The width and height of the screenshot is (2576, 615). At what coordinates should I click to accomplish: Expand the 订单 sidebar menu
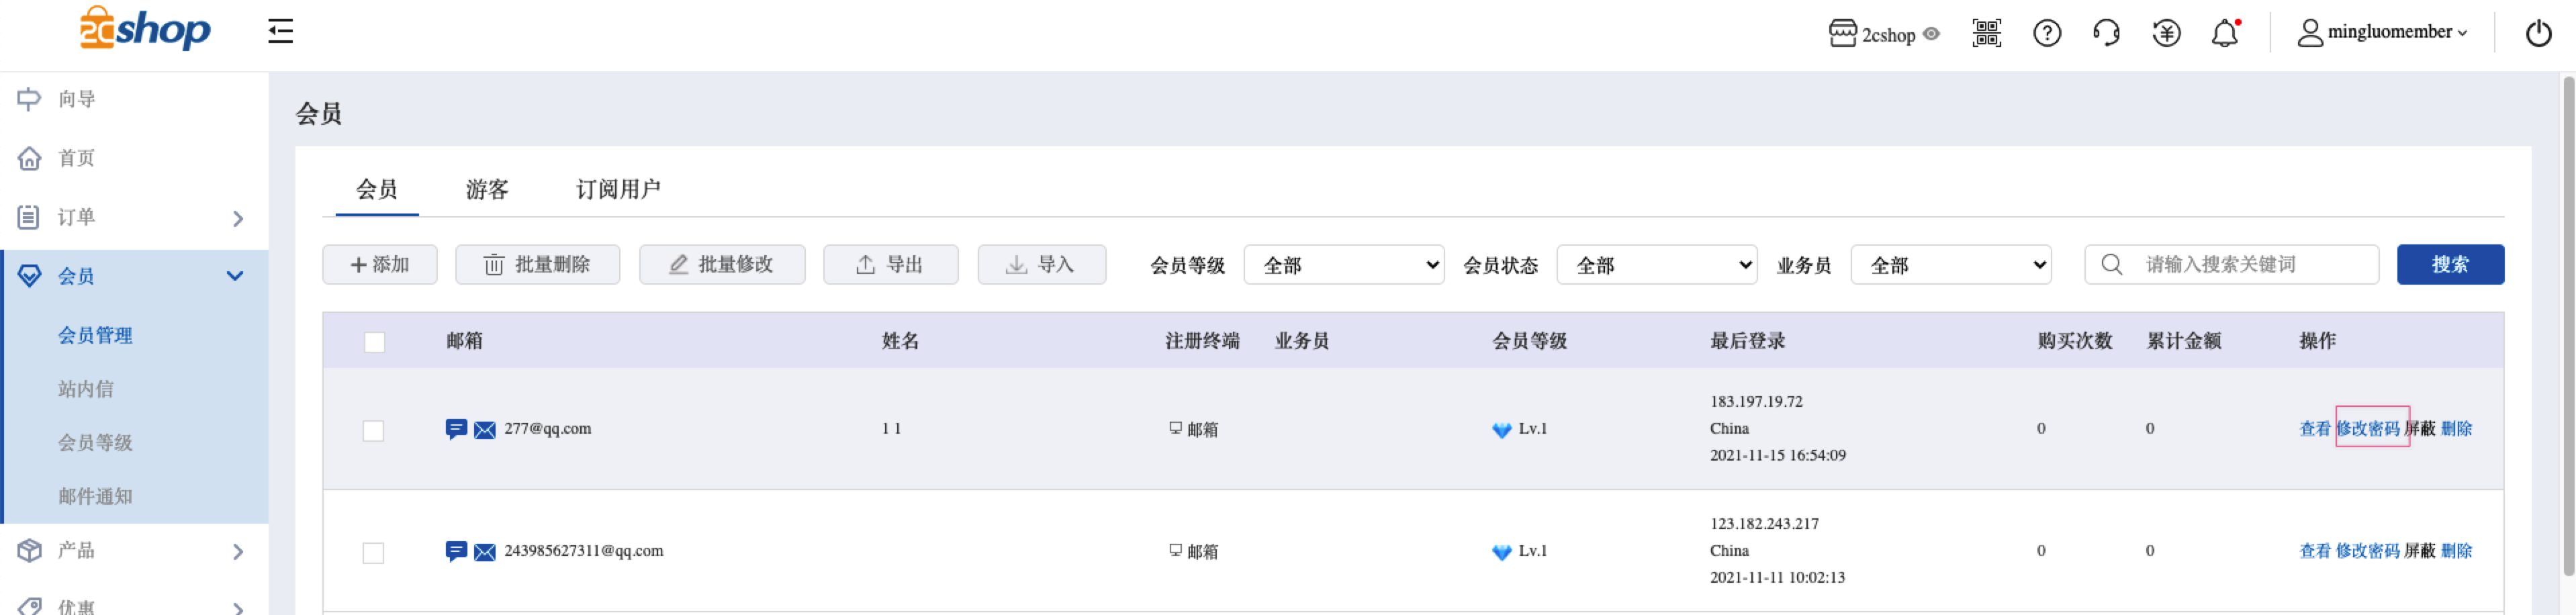click(134, 217)
